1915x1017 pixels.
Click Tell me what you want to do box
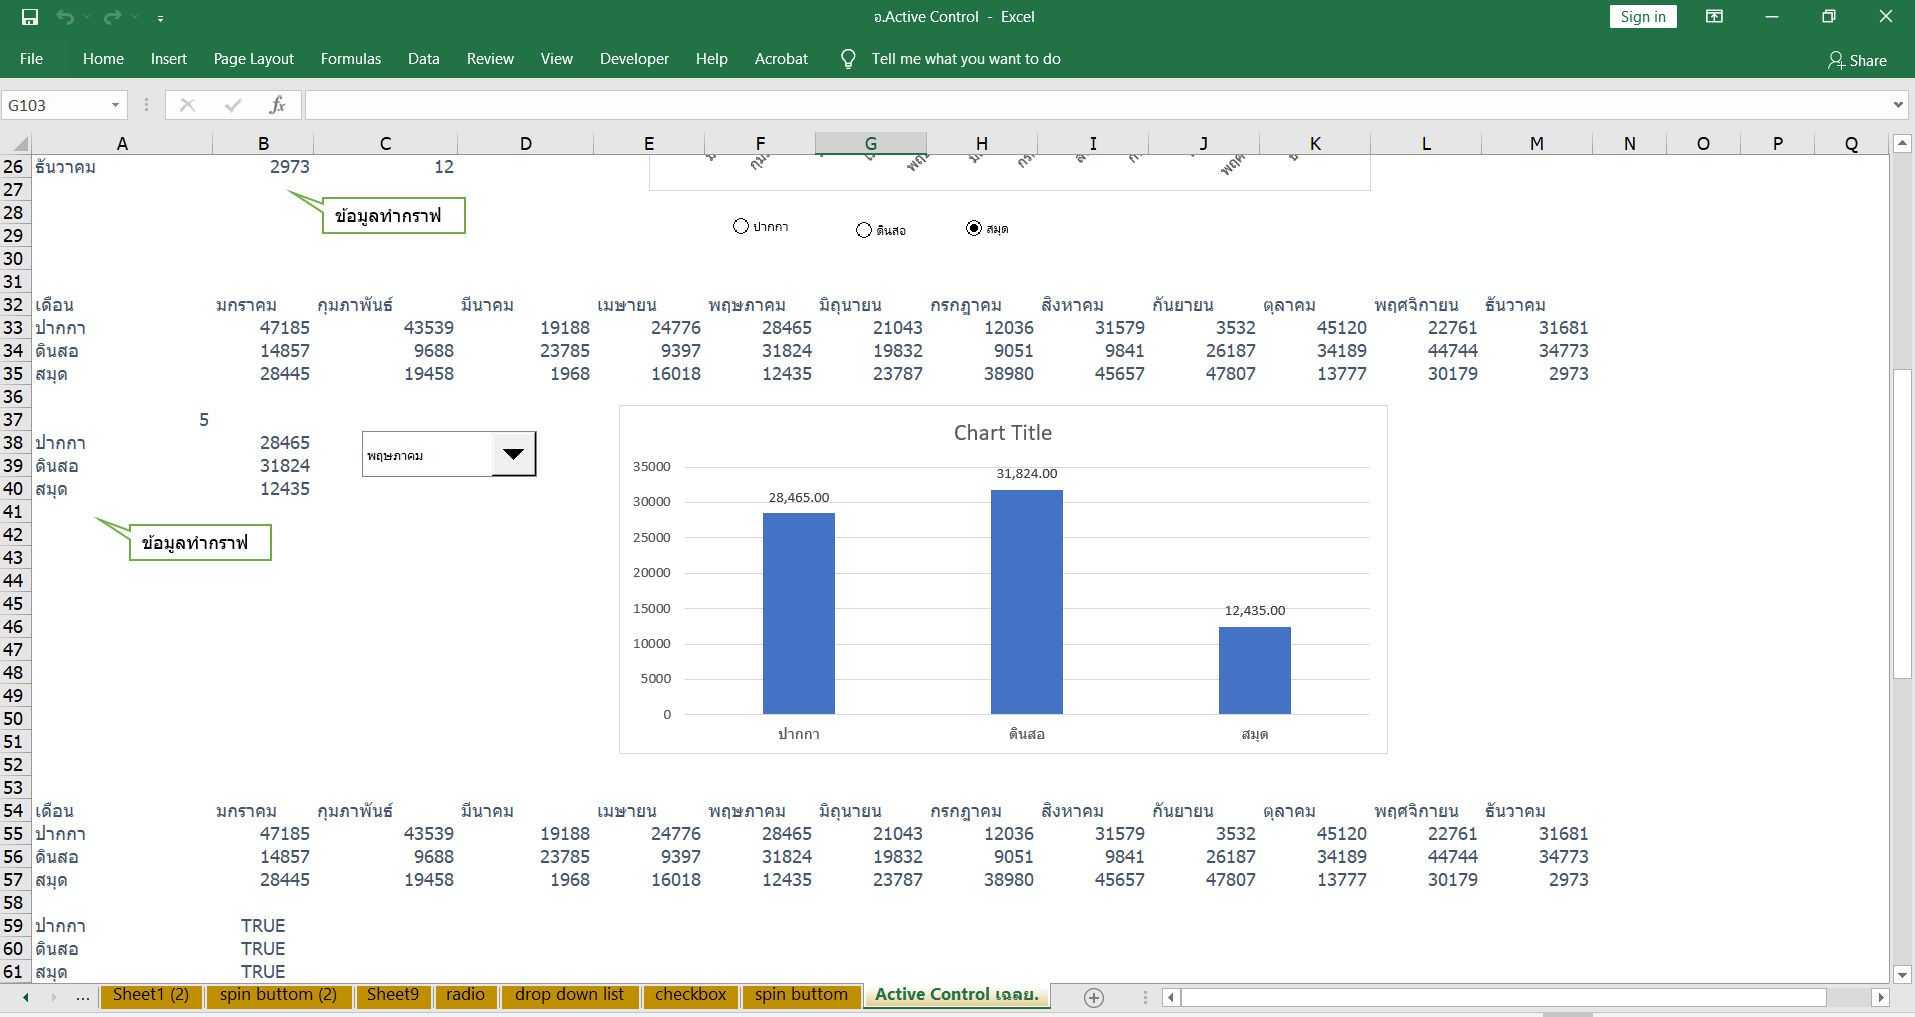[x=966, y=59]
